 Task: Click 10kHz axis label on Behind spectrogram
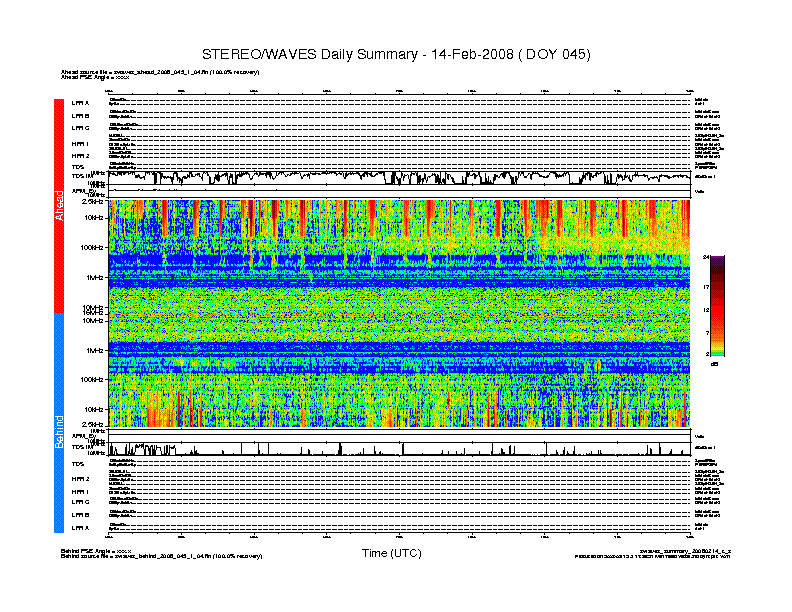pyautogui.click(x=94, y=409)
